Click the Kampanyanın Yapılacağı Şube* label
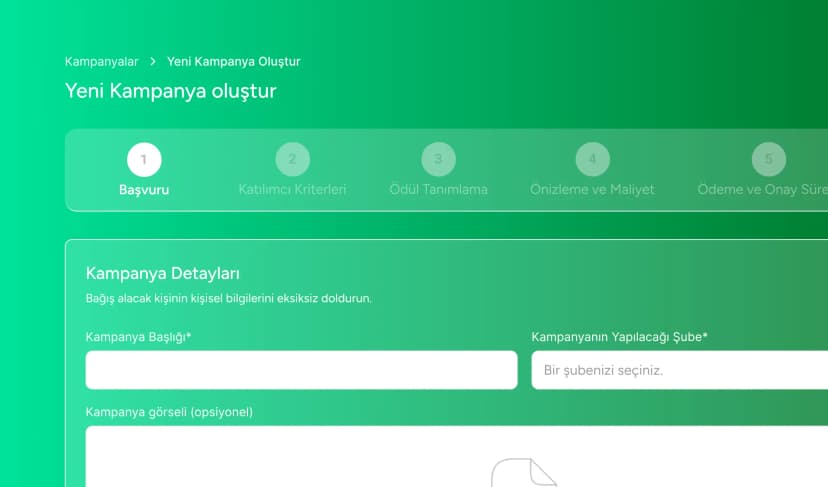 tap(619, 337)
